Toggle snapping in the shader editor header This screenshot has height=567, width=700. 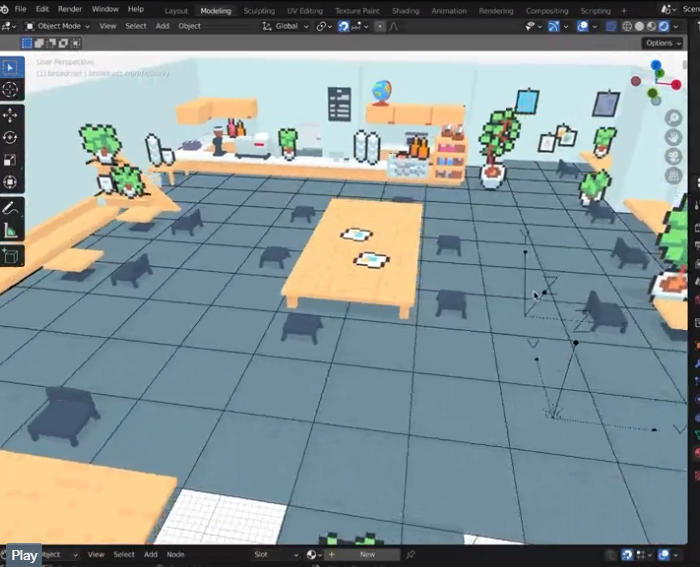[627, 554]
